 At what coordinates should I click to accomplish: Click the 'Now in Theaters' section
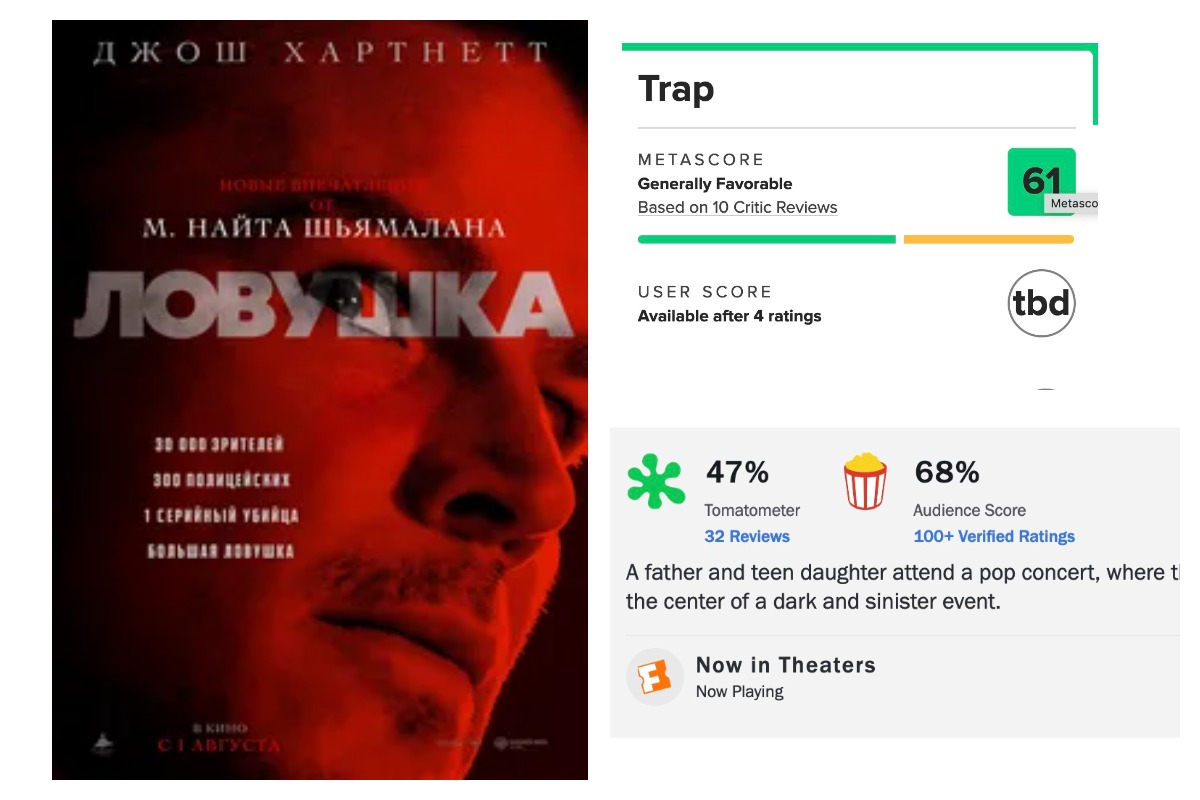pos(786,664)
